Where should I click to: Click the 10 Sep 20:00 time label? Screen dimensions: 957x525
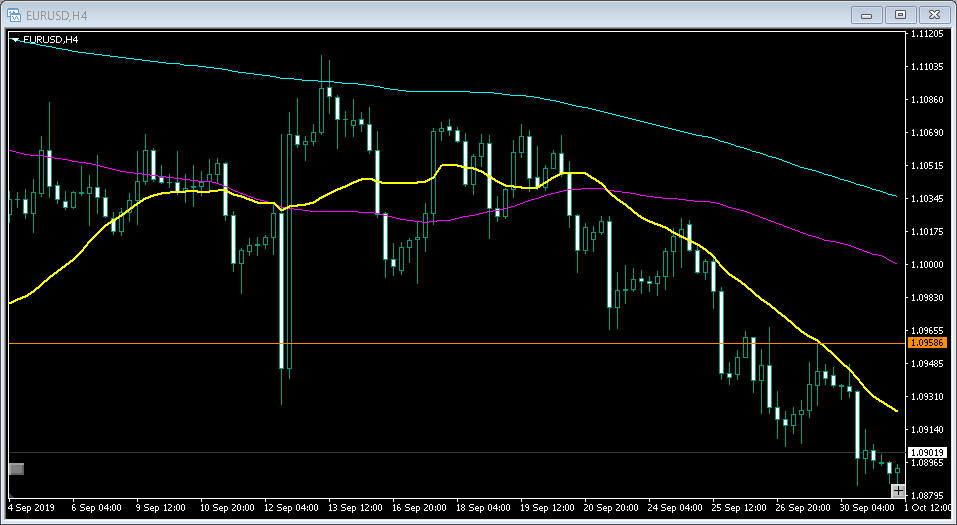click(227, 507)
